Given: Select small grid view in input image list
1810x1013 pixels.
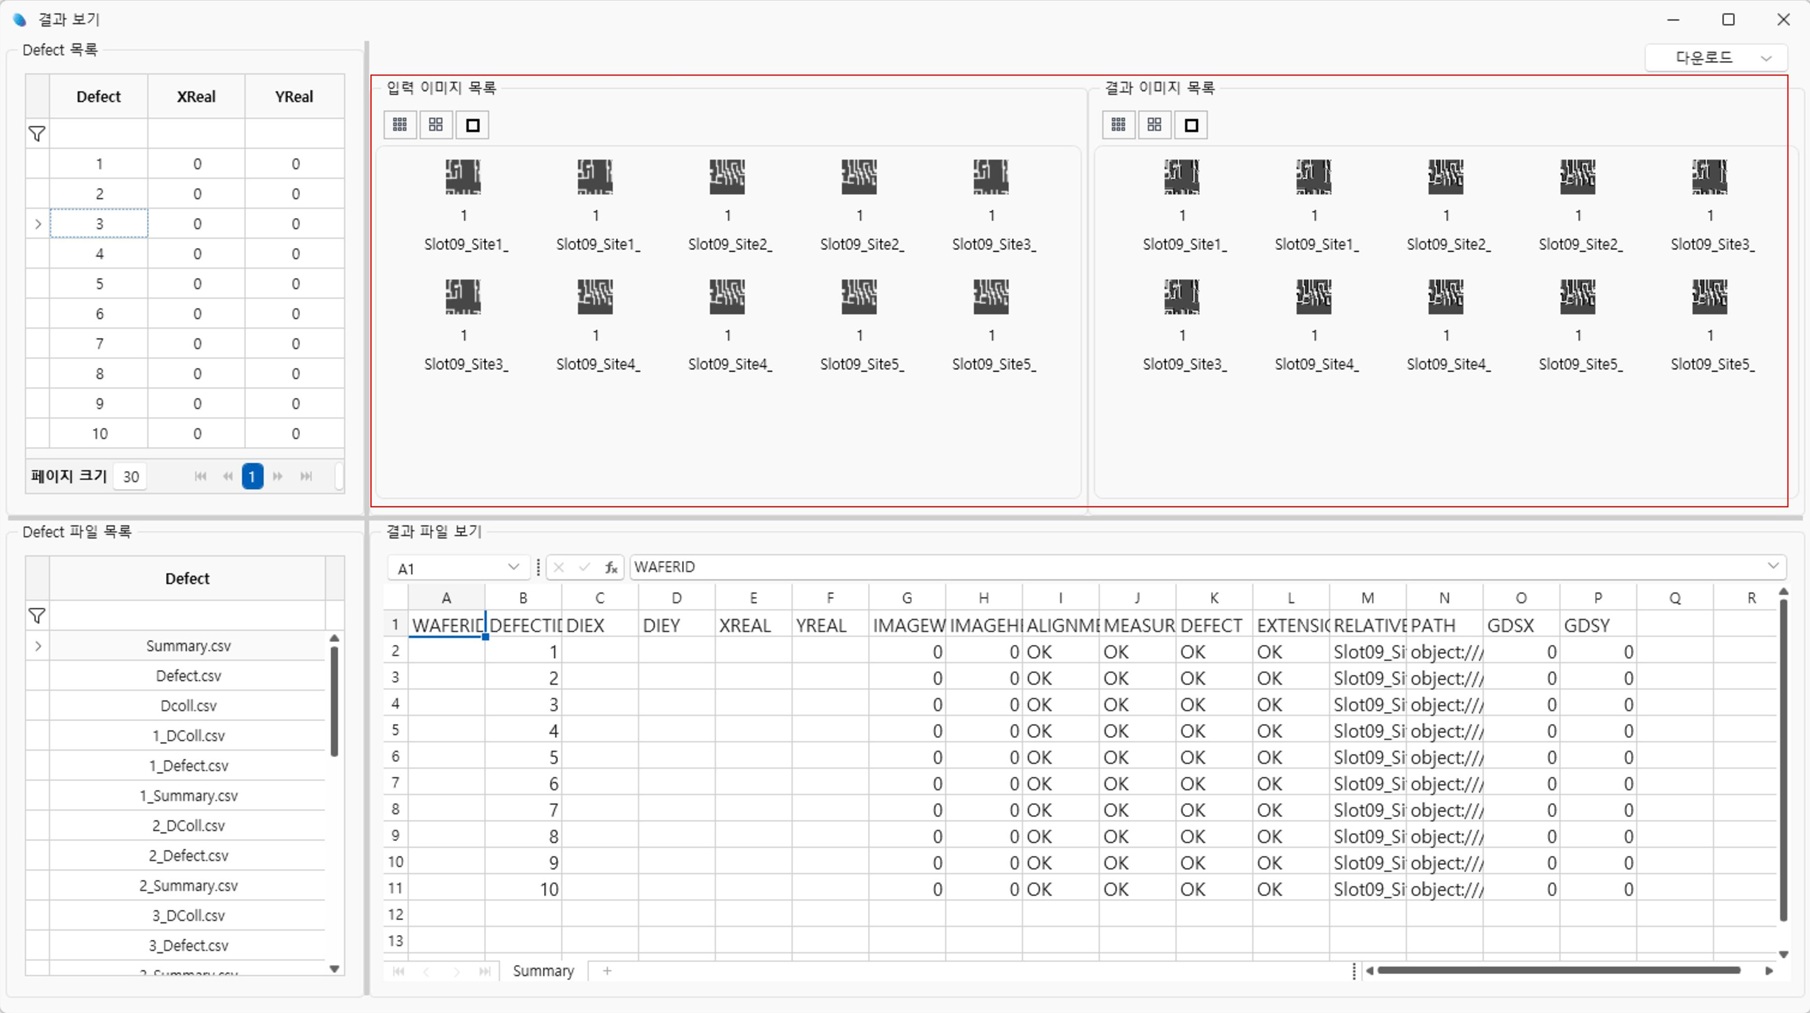Looking at the screenshot, I should 400,125.
